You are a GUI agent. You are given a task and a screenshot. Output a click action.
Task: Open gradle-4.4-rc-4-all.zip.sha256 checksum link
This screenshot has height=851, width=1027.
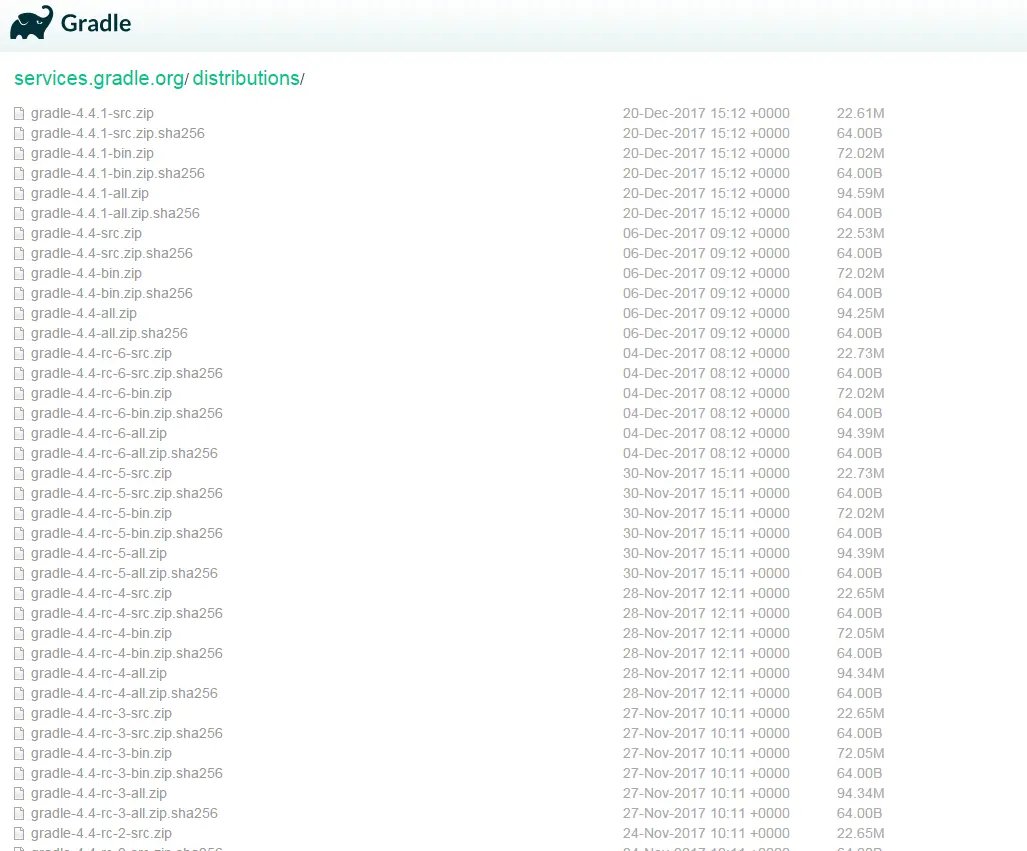point(124,693)
